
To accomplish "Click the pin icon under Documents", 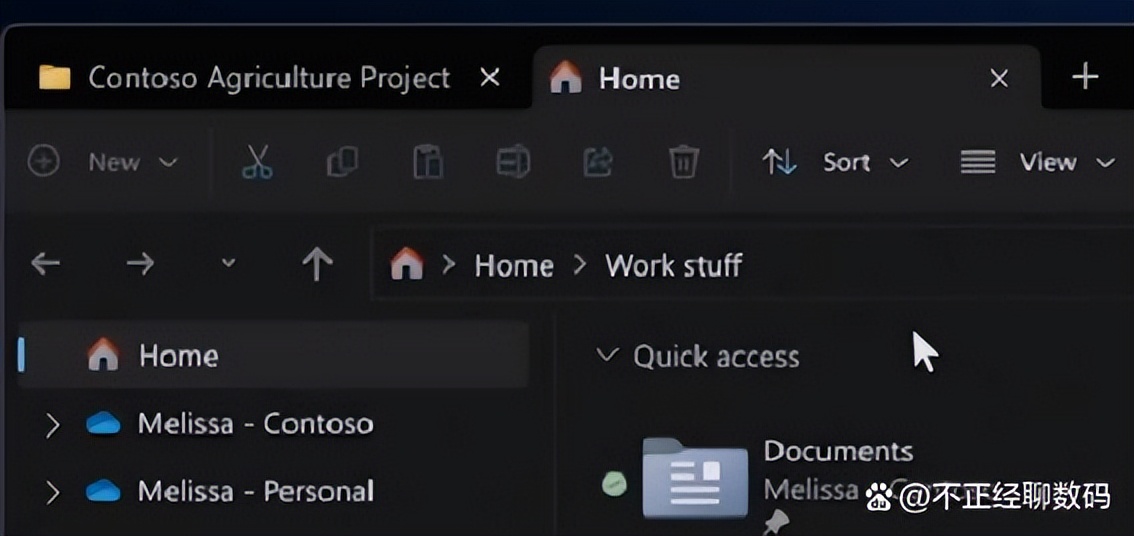I will point(777,522).
